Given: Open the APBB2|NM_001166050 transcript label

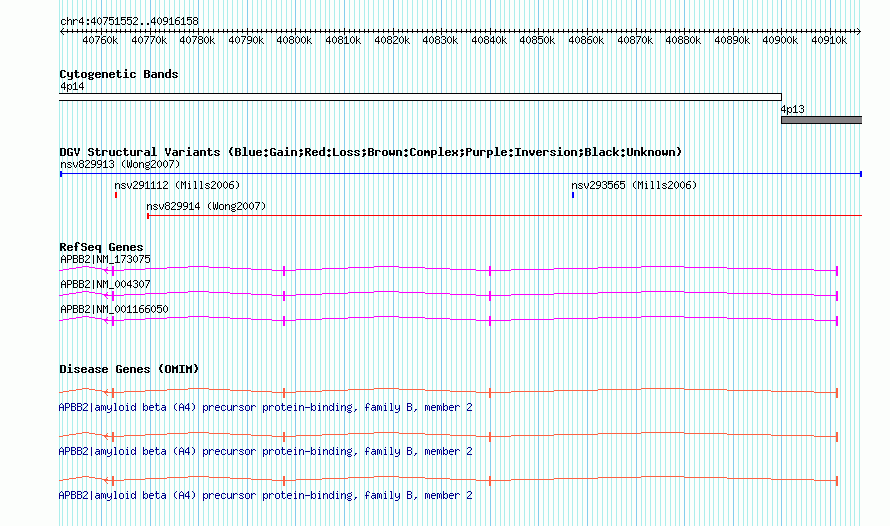Looking at the screenshot, I should [114, 309].
